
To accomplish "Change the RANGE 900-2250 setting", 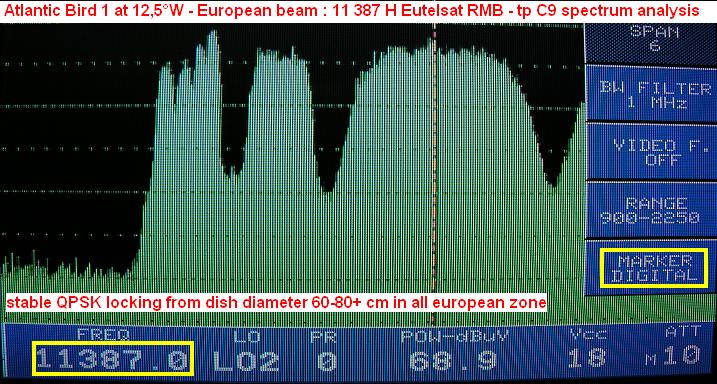I will click(651, 210).
